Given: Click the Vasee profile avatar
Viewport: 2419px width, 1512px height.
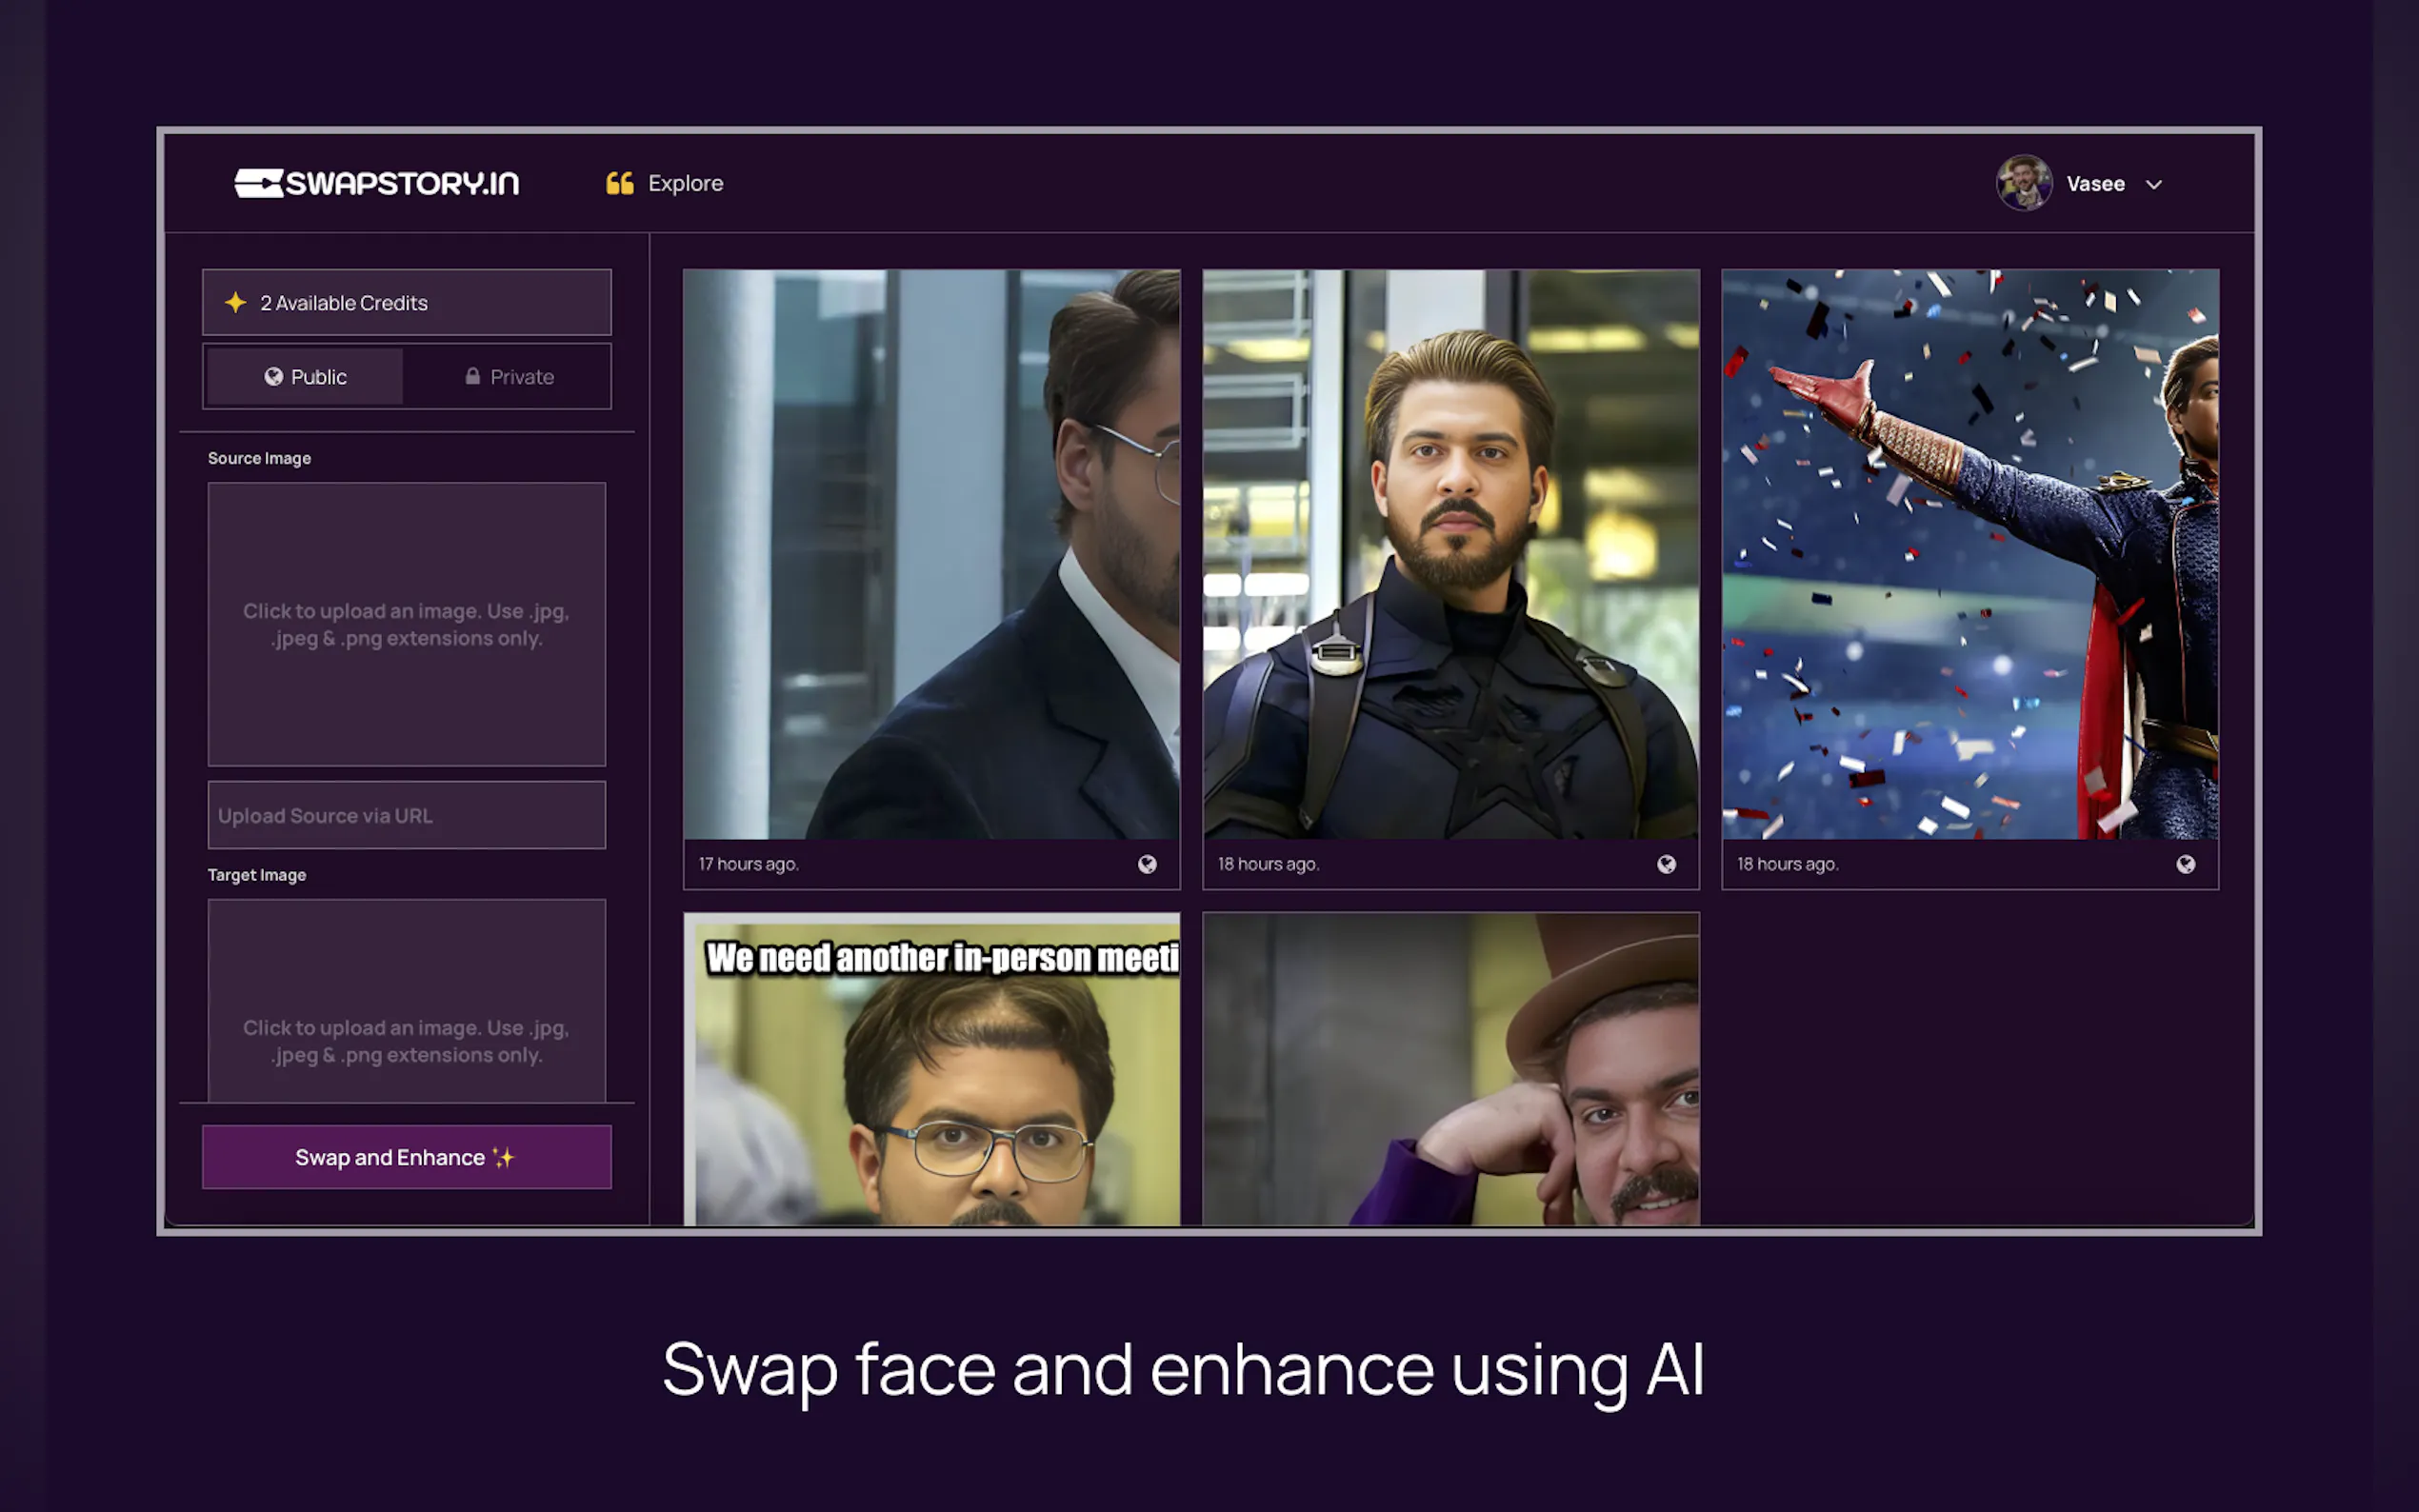Looking at the screenshot, I should [x=2023, y=183].
